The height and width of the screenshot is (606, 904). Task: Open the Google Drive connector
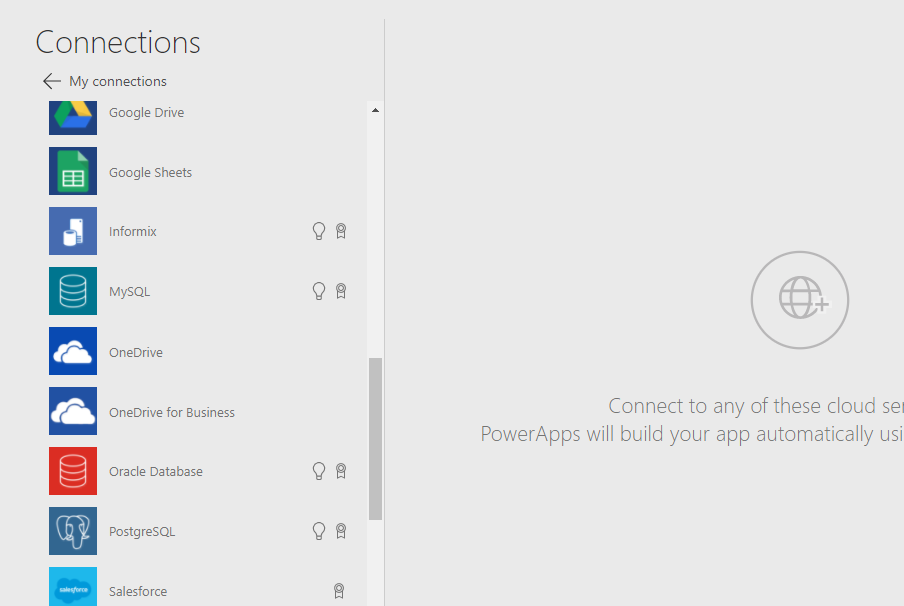(x=146, y=112)
